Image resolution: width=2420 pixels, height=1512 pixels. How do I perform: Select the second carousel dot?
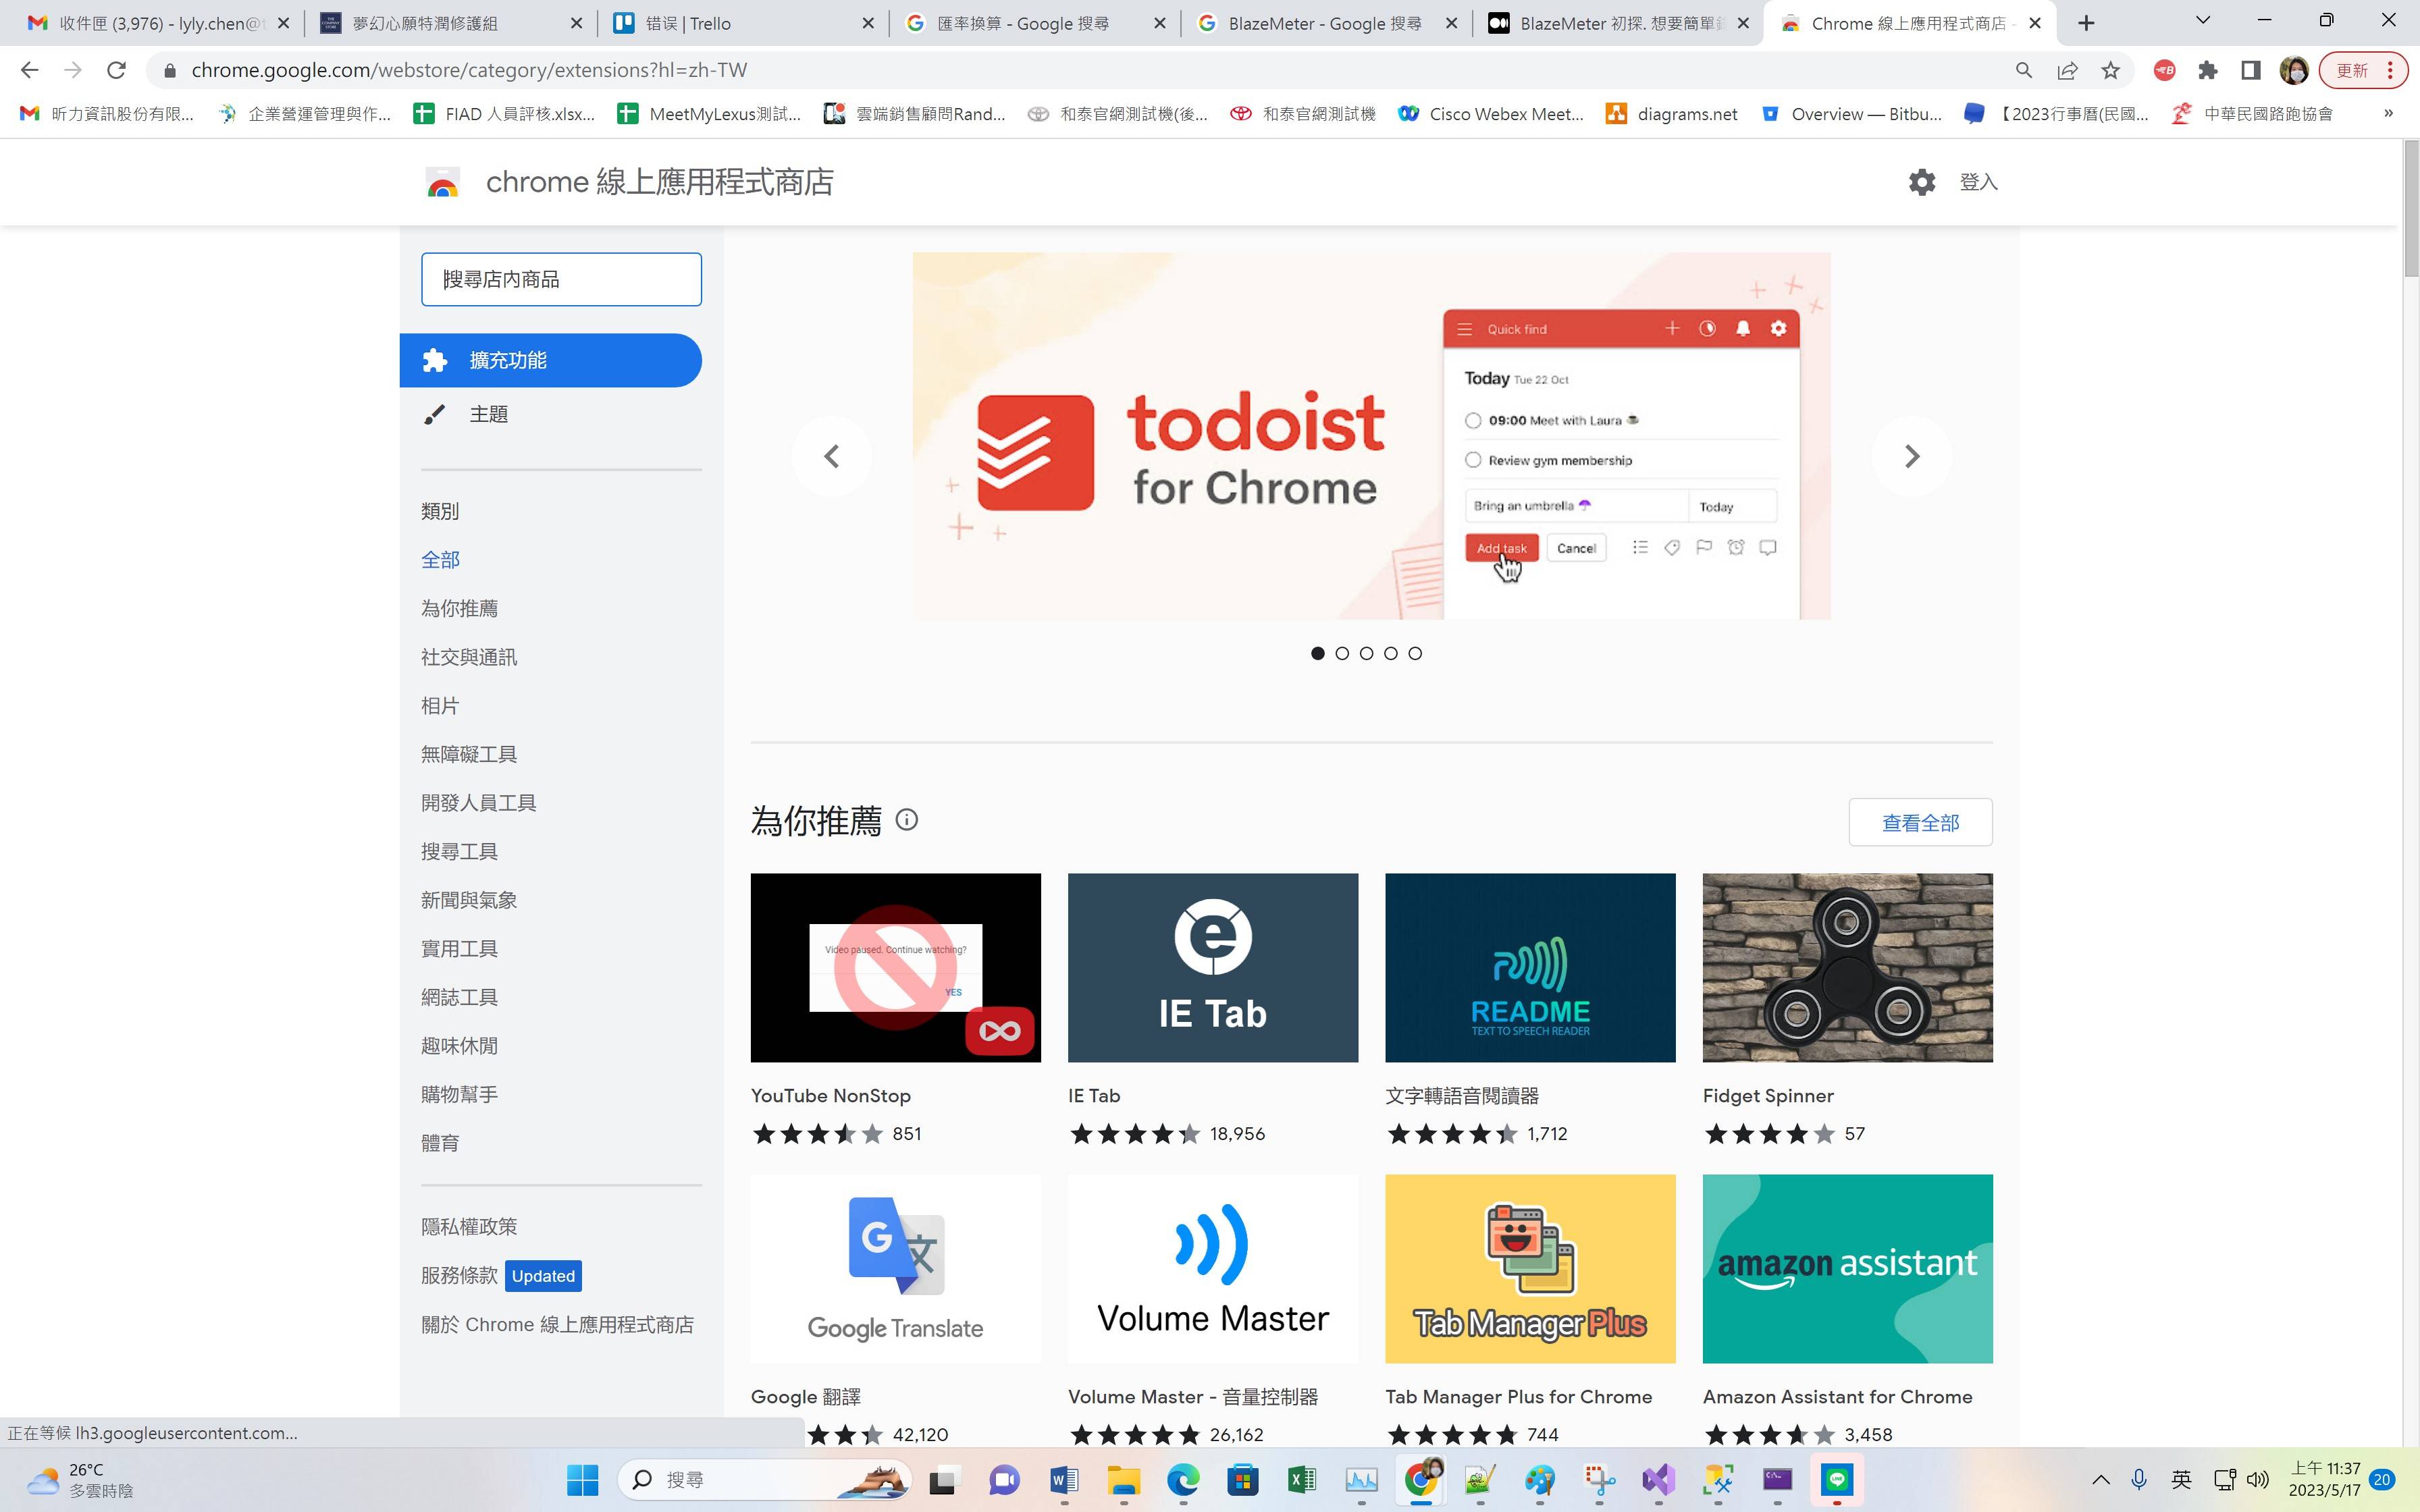click(x=1342, y=653)
